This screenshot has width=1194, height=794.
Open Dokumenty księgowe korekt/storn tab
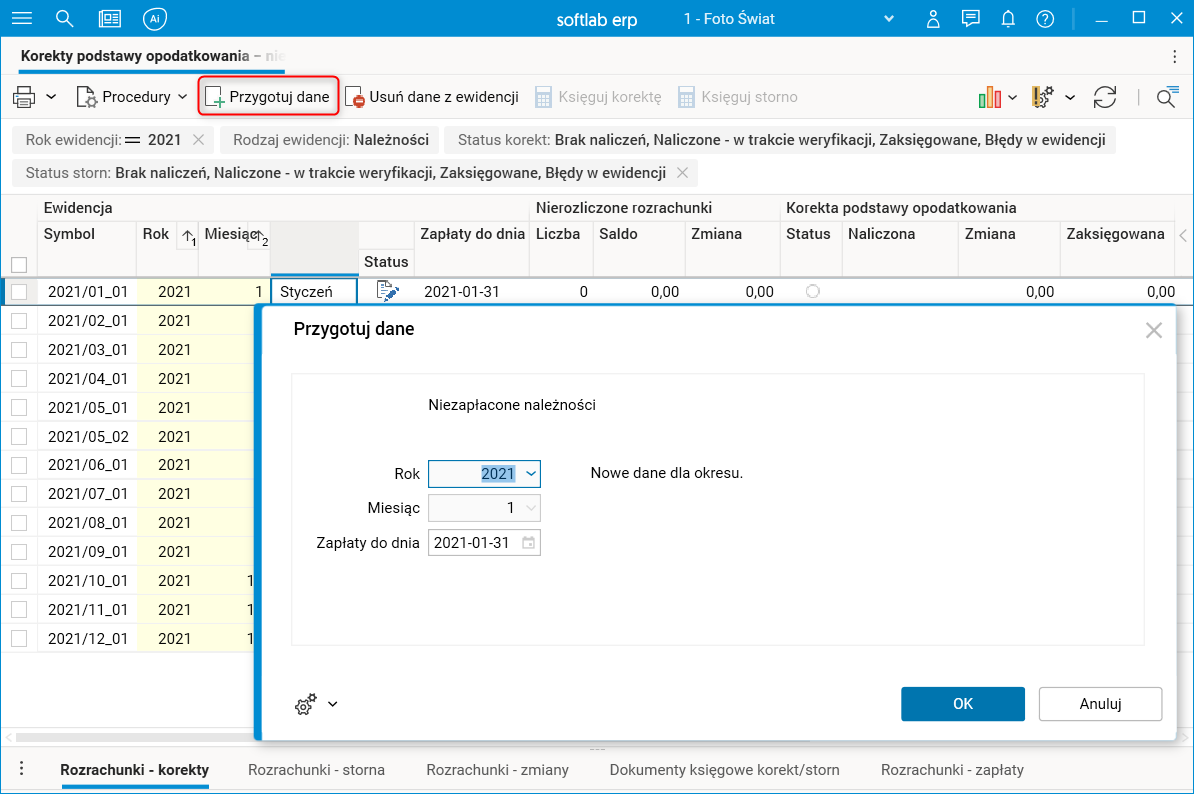pos(724,770)
